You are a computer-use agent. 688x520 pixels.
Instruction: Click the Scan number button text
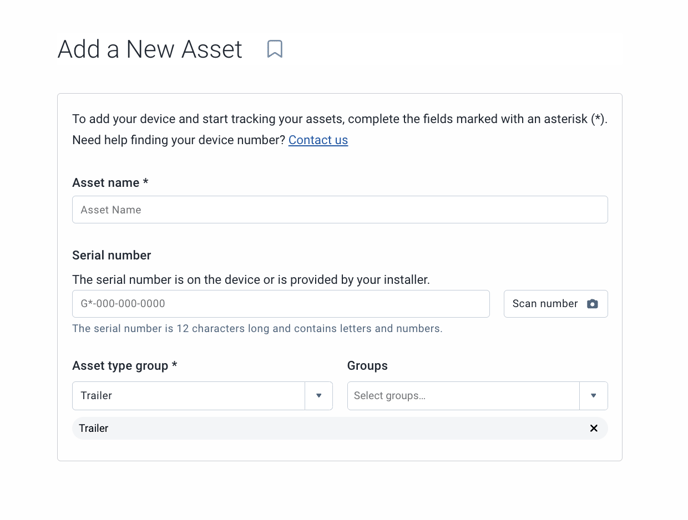(545, 304)
